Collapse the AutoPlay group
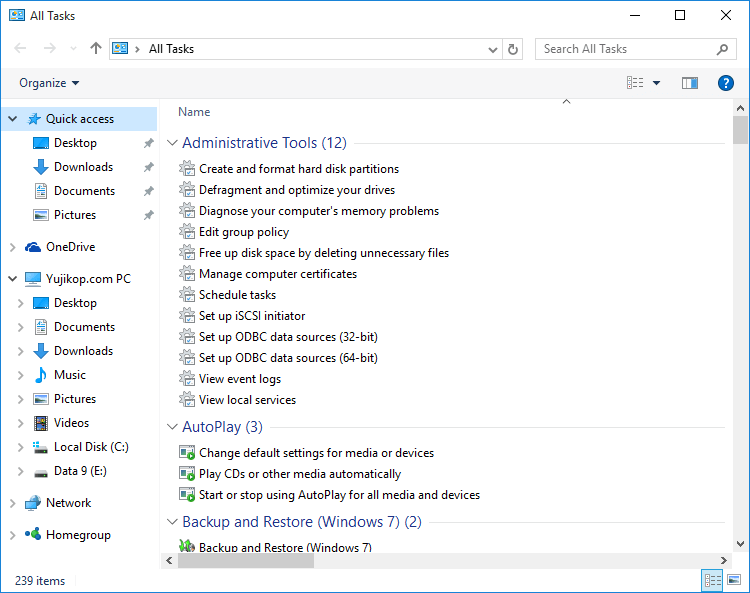 coord(172,427)
